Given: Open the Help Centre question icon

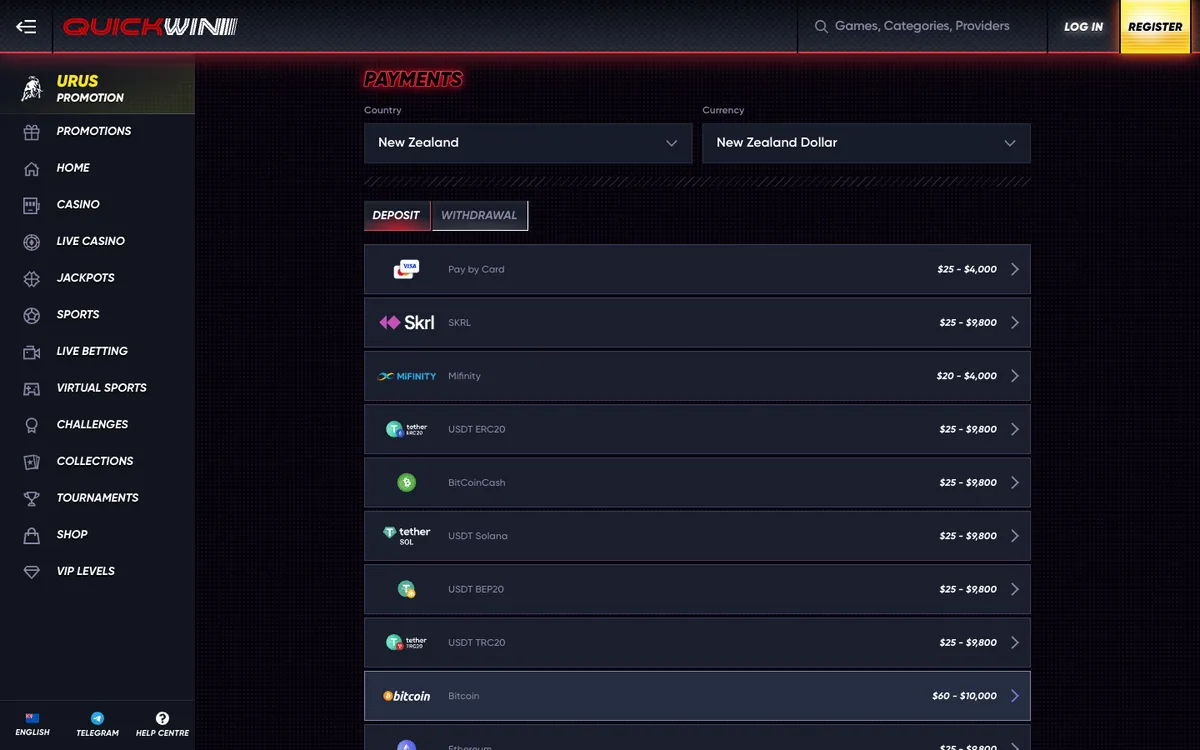Looking at the screenshot, I should (162, 718).
